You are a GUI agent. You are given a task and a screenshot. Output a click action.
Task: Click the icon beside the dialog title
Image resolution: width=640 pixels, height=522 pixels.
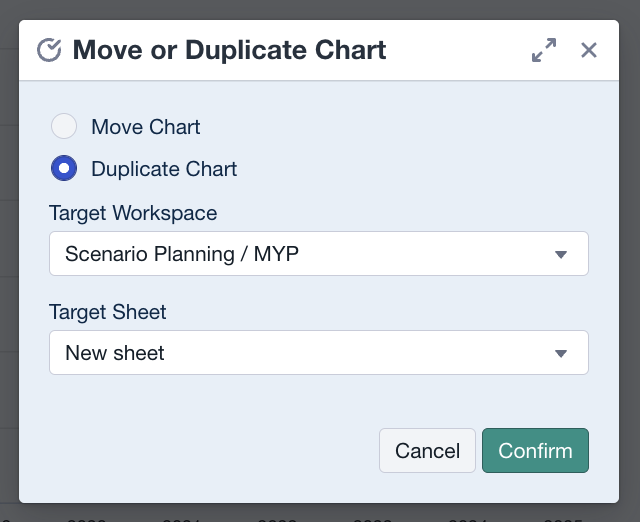[49, 50]
